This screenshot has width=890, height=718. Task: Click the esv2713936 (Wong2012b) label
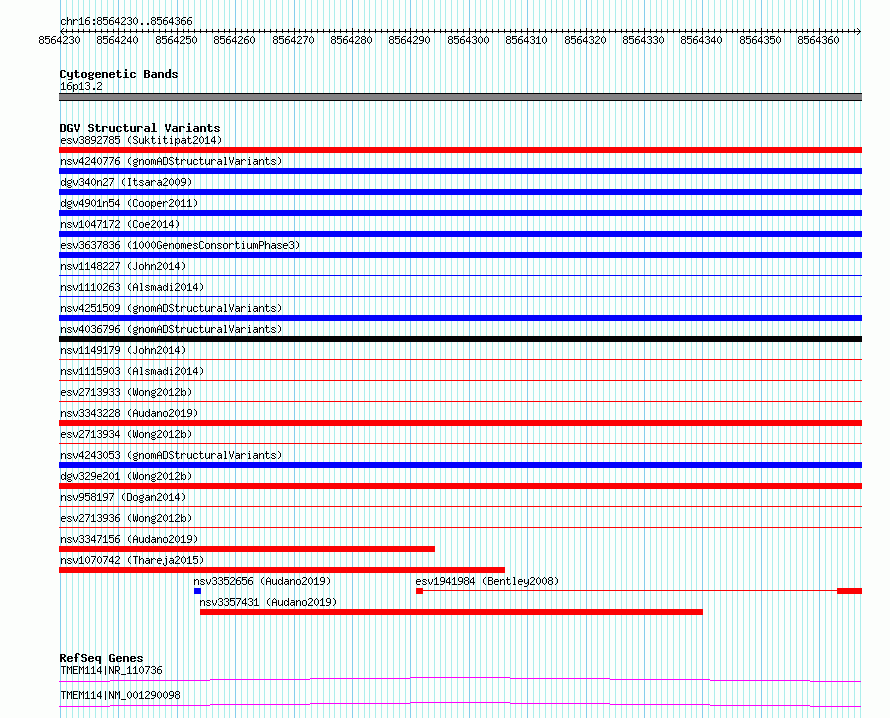tap(126, 518)
